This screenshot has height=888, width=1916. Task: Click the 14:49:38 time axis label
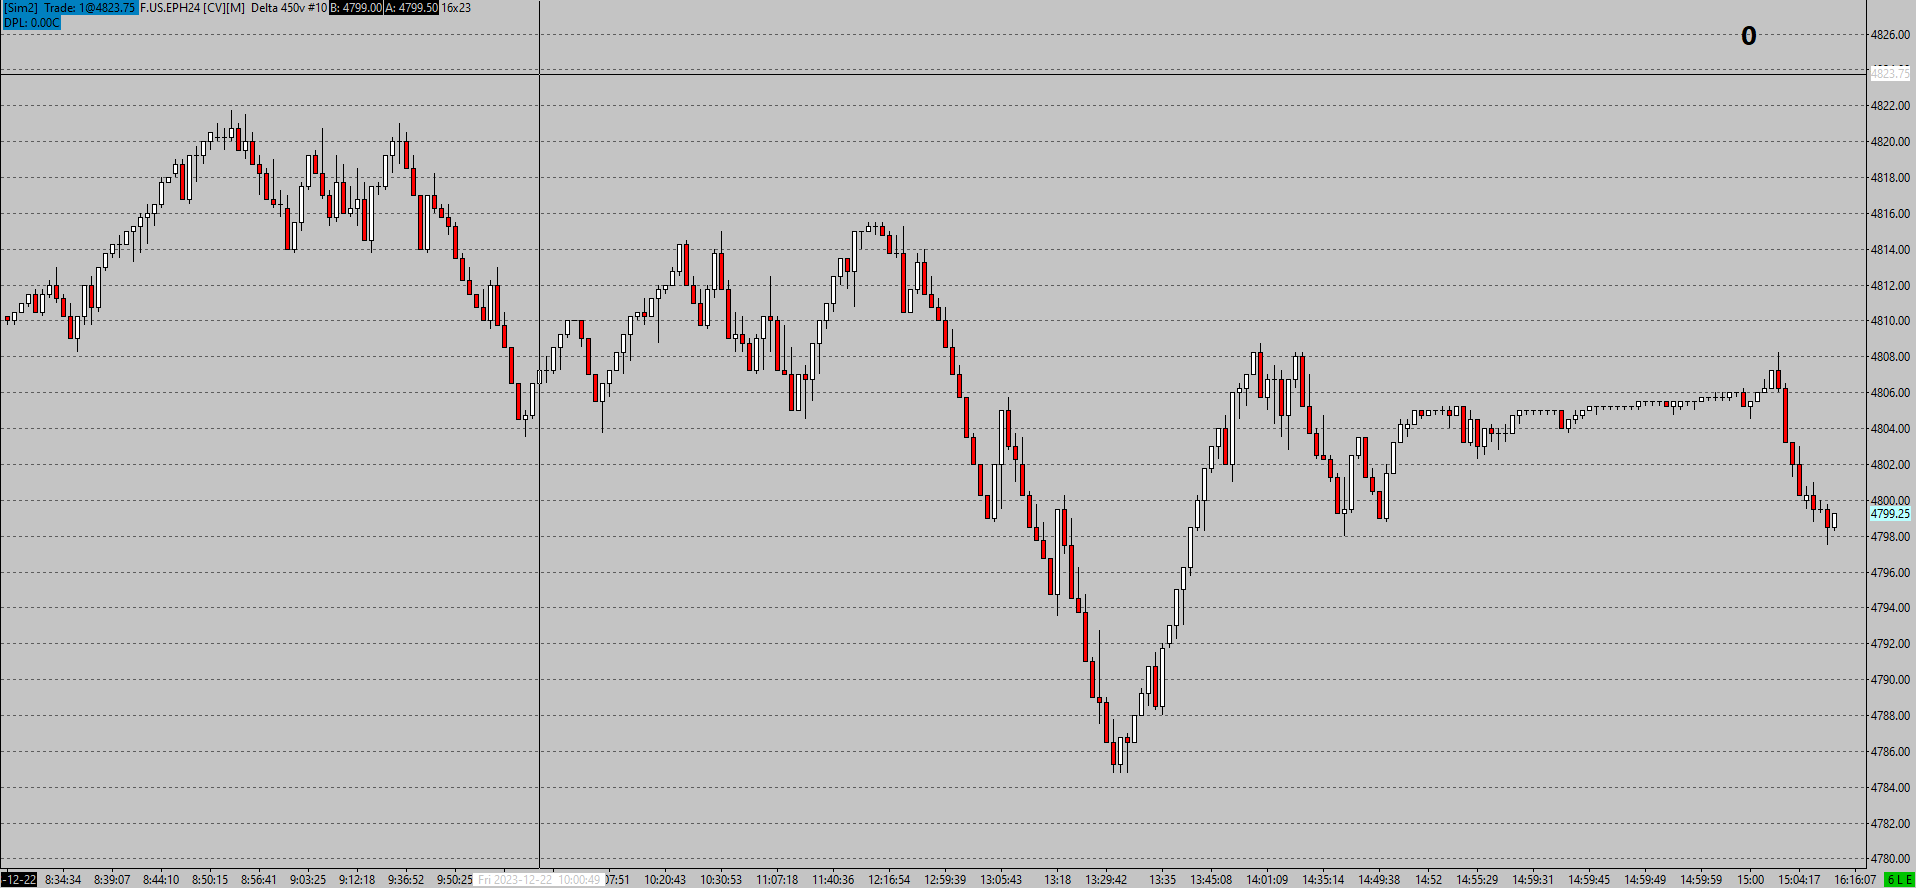pos(1379,880)
